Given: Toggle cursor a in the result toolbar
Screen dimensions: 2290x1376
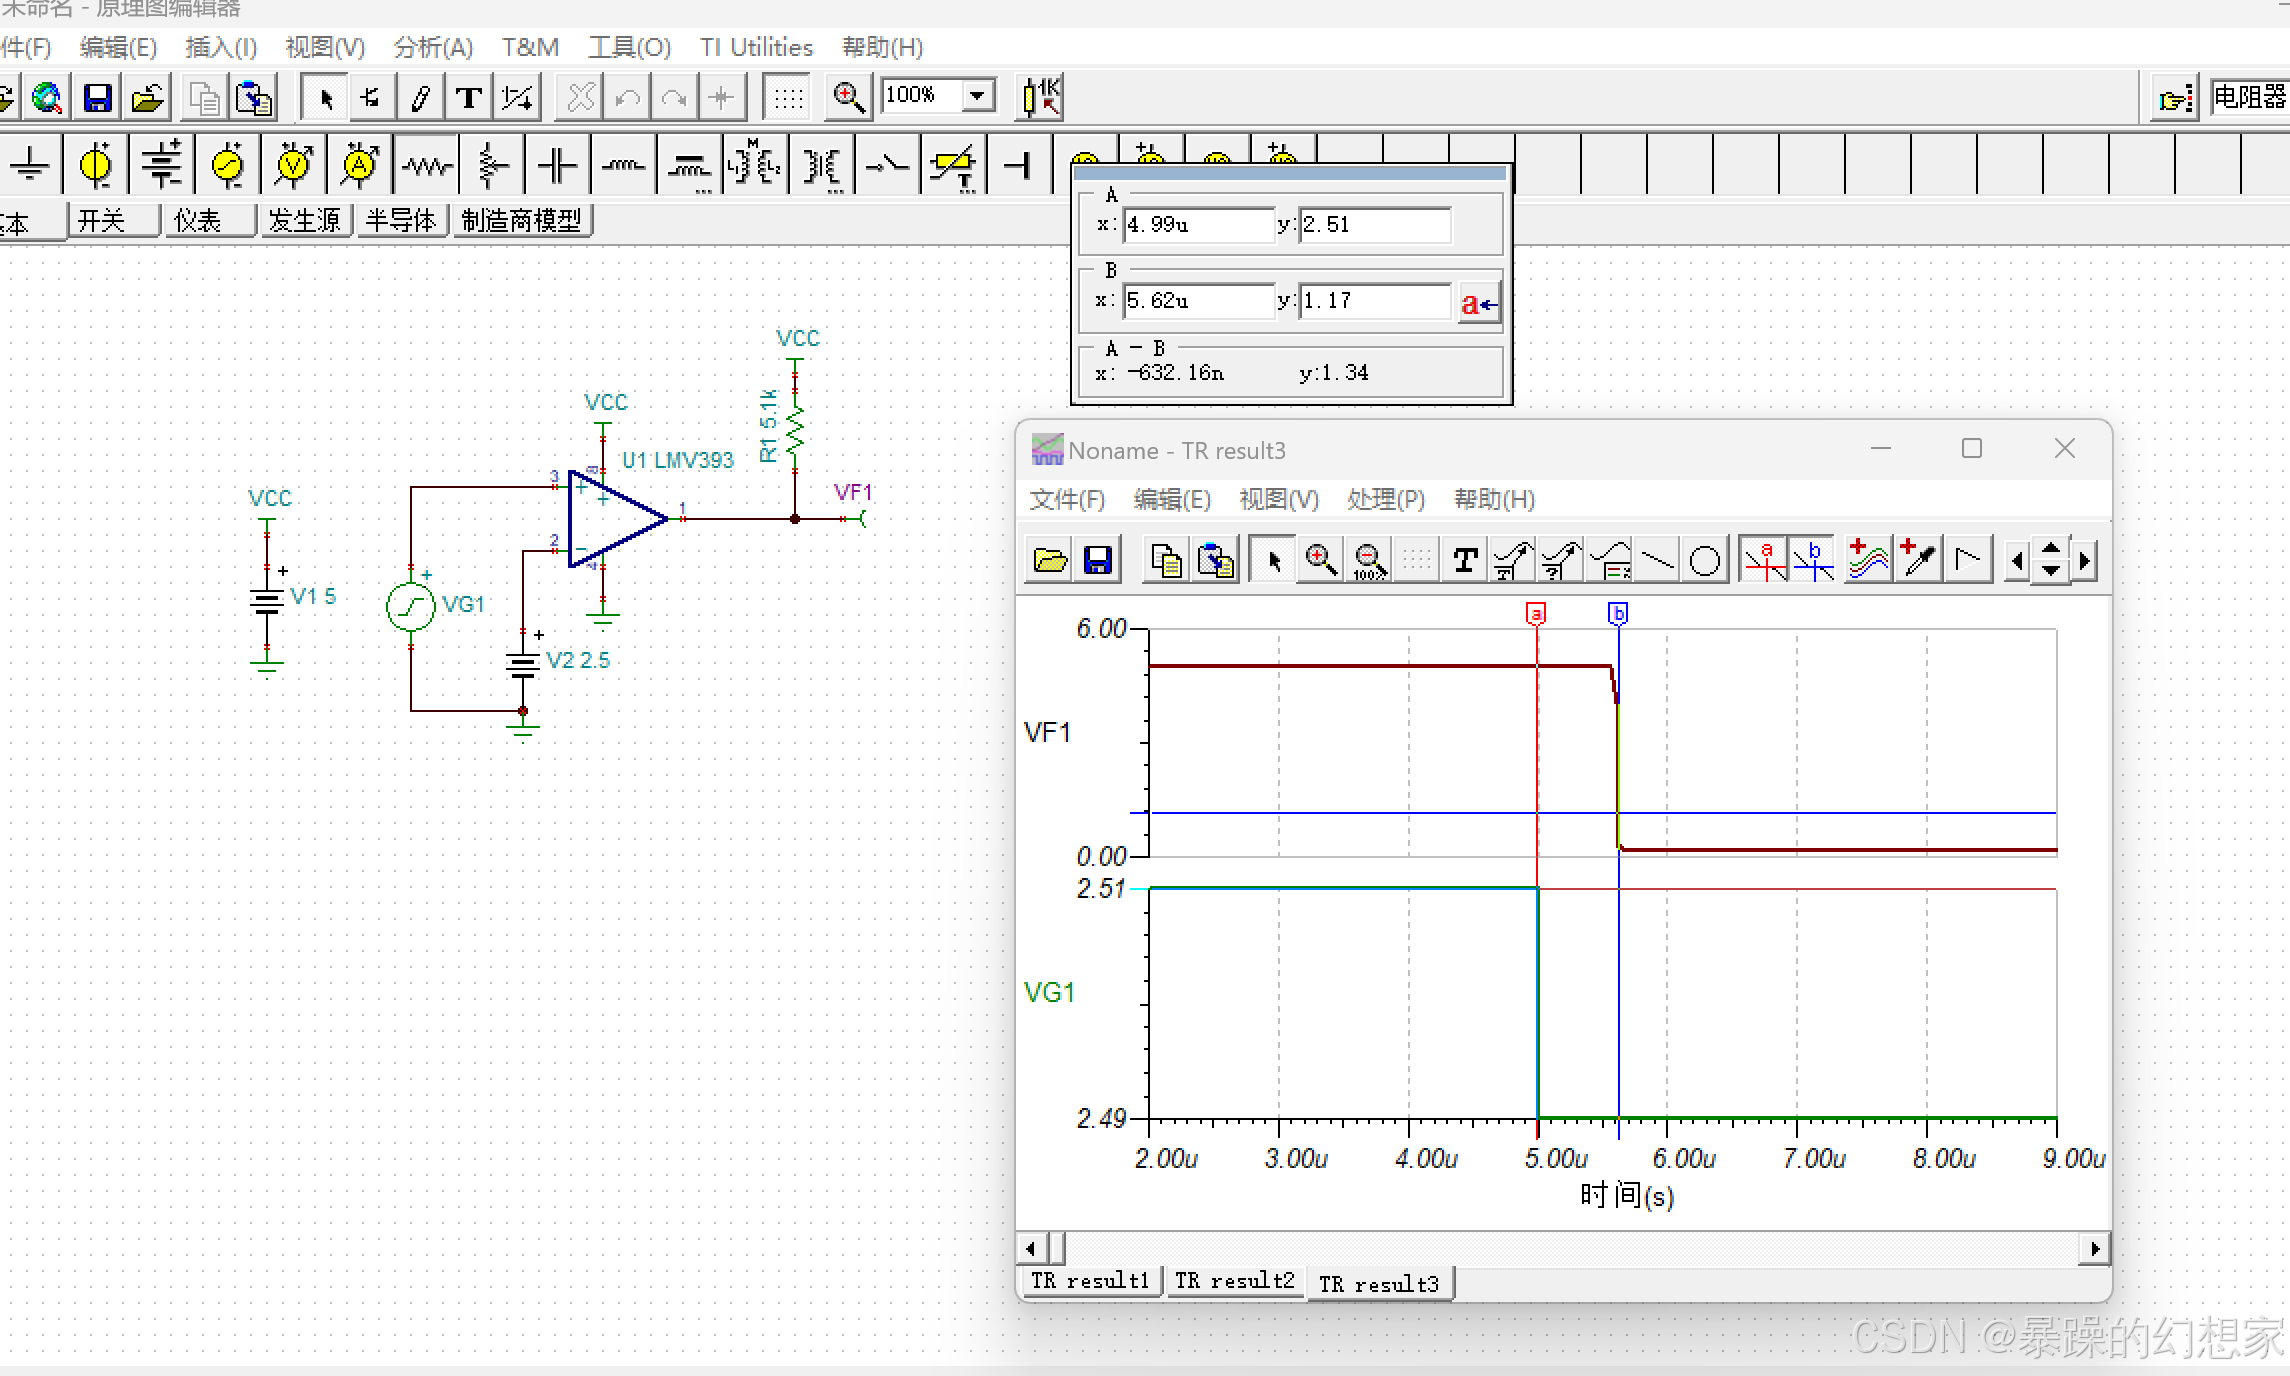Looking at the screenshot, I should tap(1764, 560).
